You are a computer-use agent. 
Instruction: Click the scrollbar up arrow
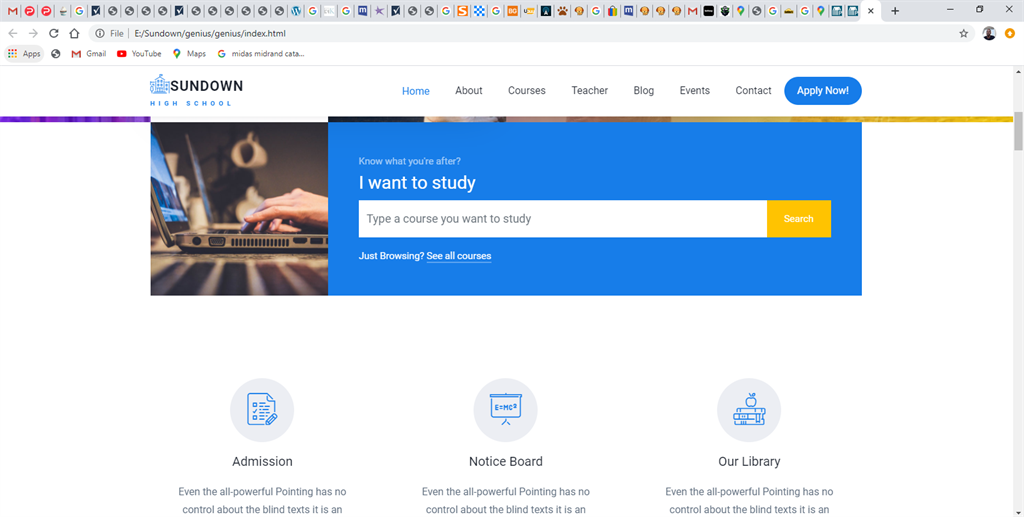[1018, 71]
